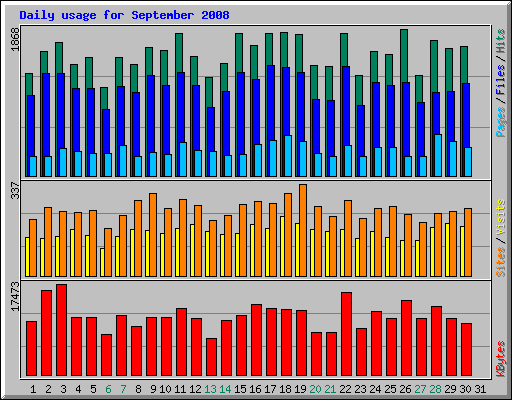Select the blue Files bar for day 6
Image resolution: width=512 pixels, height=400 pixels.
tap(106, 131)
